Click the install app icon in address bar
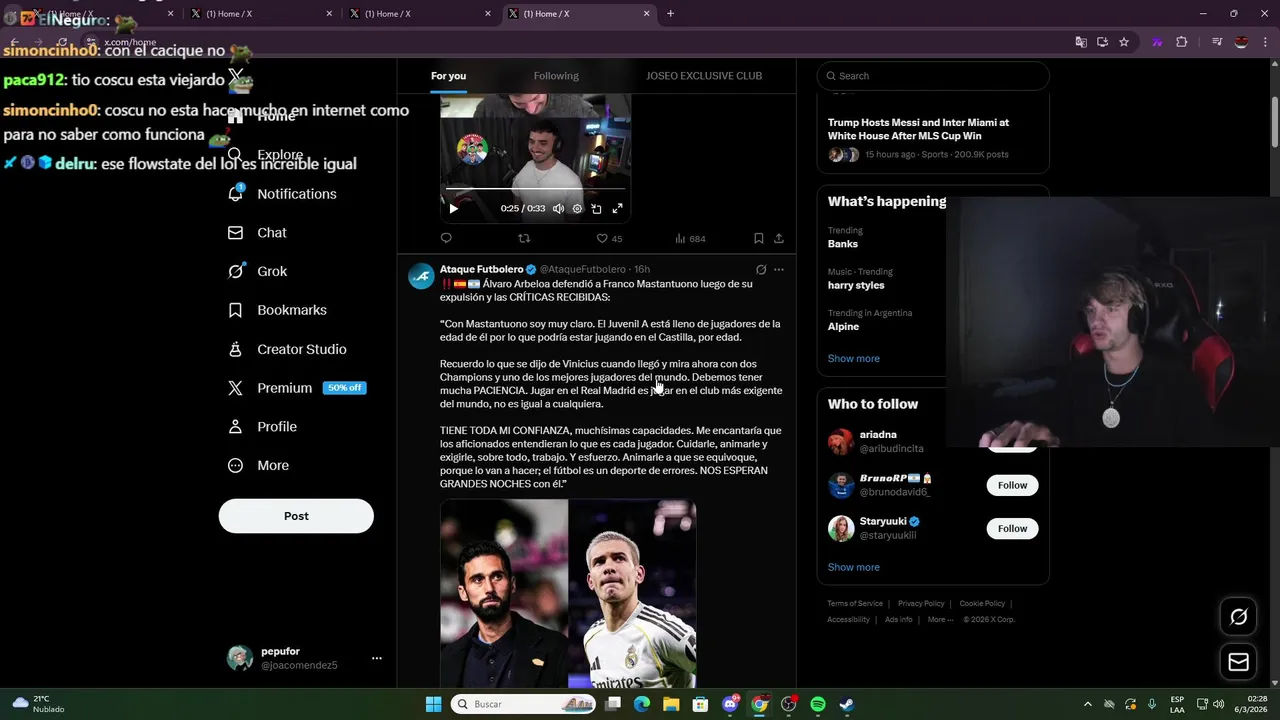This screenshot has width=1280, height=720. pos(1102,42)
